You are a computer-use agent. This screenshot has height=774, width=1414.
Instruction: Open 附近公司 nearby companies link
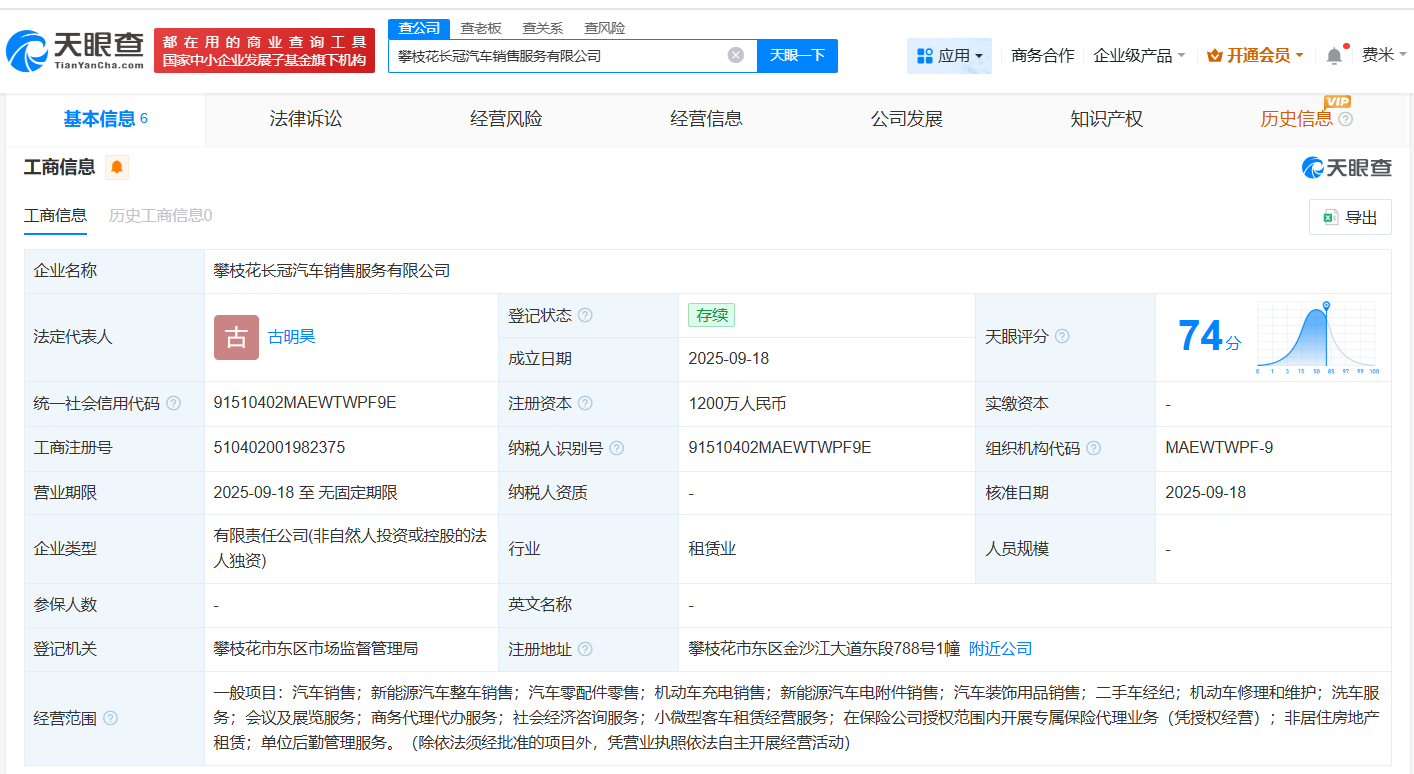tap(1000, 649)
